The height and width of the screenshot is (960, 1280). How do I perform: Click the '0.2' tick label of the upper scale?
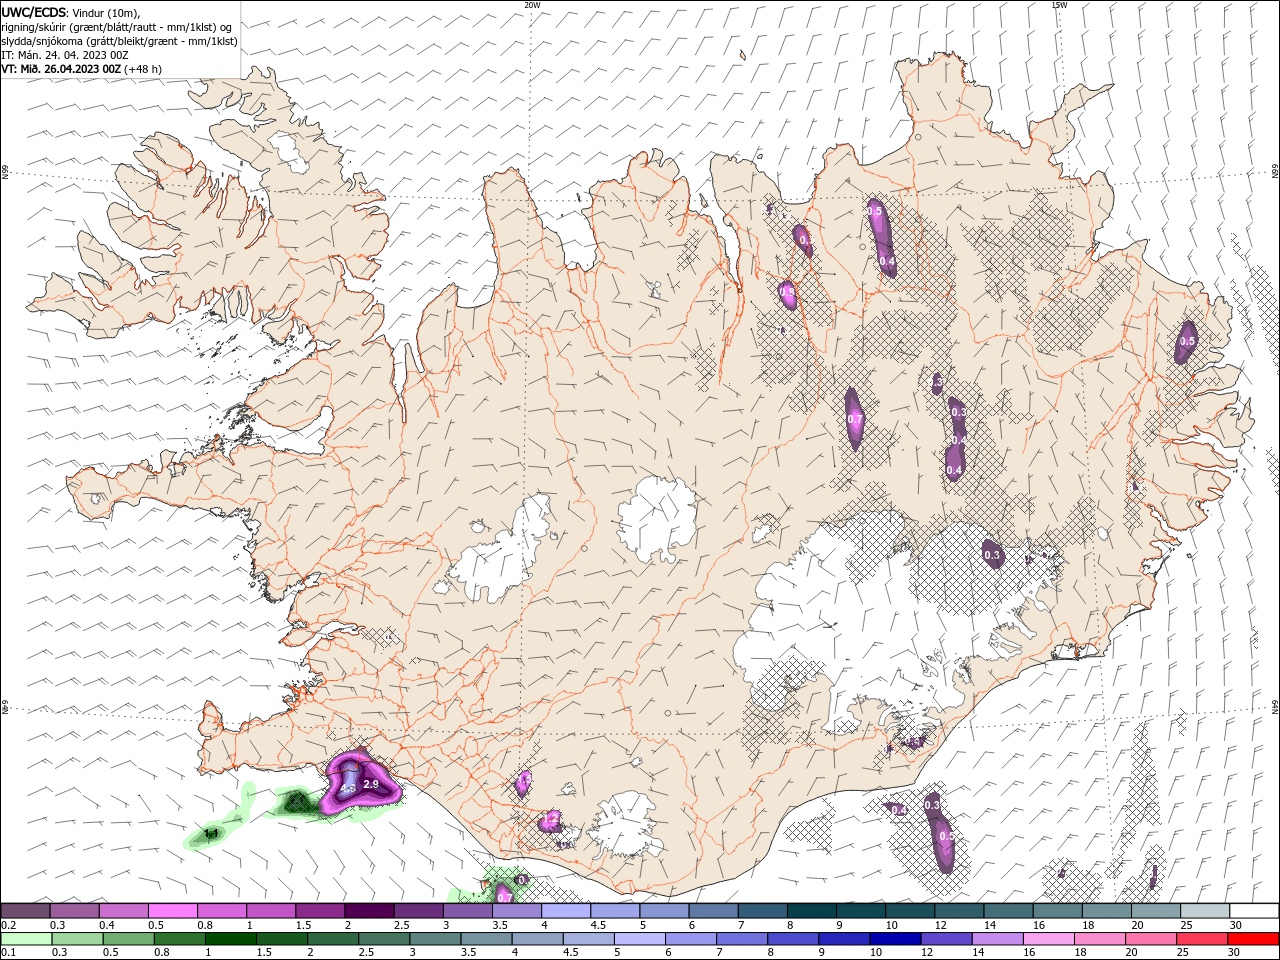[x=8, y=925]
